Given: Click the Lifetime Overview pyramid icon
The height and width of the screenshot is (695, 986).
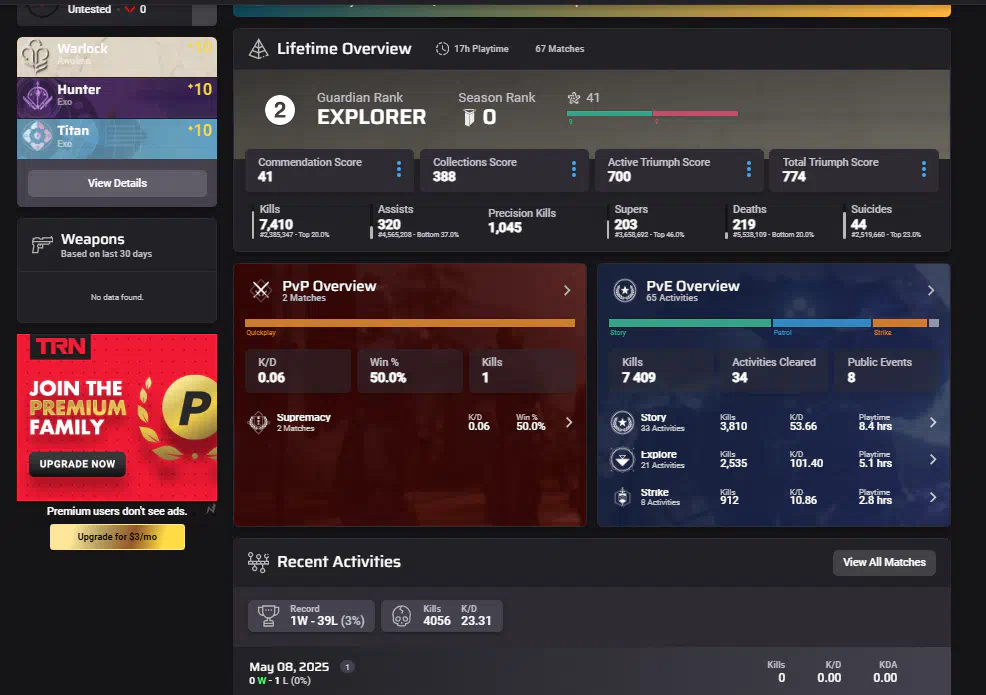Looking at the screenshot, I should pos(258,49).
